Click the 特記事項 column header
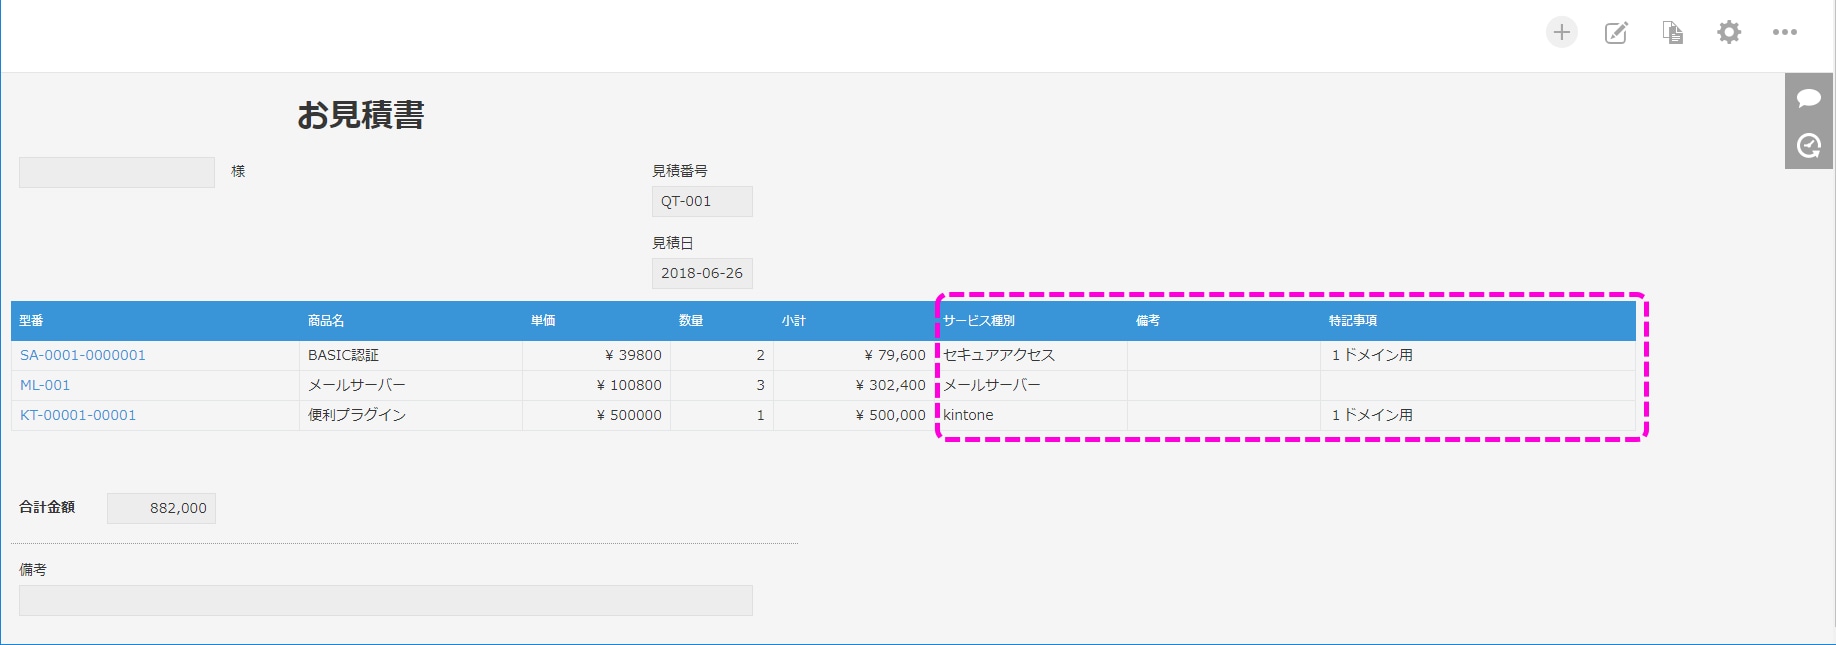Screen dimensions: 1836x645 (1353, 321)
